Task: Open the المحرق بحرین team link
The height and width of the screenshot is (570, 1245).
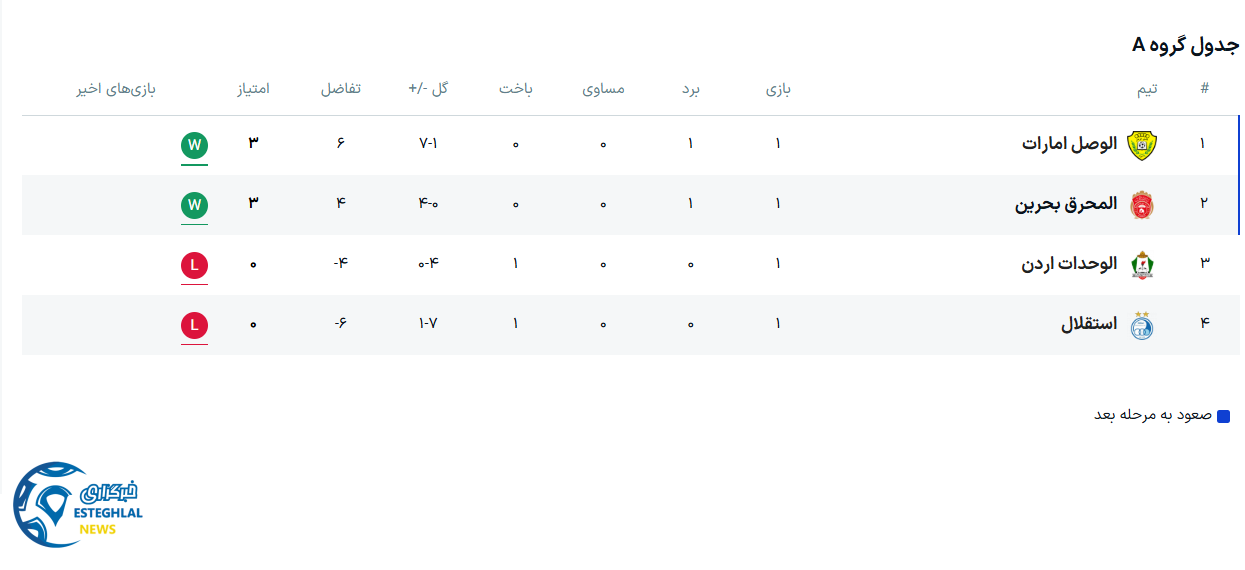Action: [x=1066, y=204]
